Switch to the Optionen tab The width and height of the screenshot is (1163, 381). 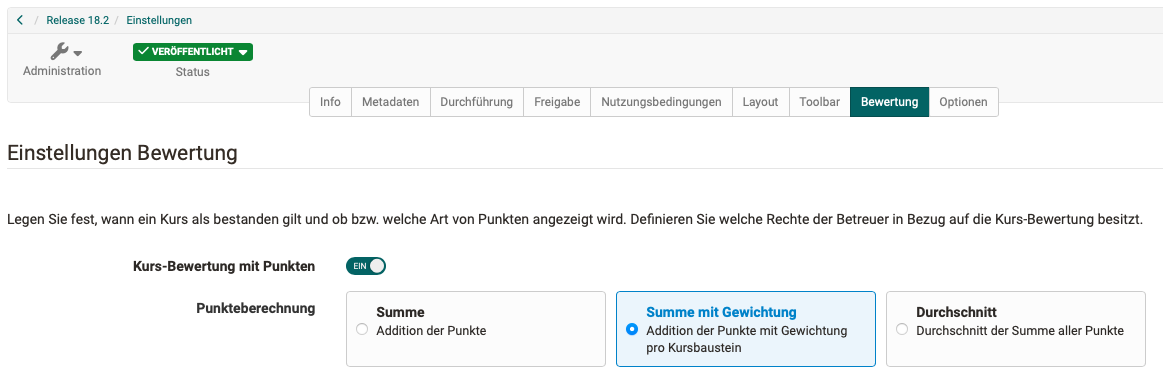(963, 102)
